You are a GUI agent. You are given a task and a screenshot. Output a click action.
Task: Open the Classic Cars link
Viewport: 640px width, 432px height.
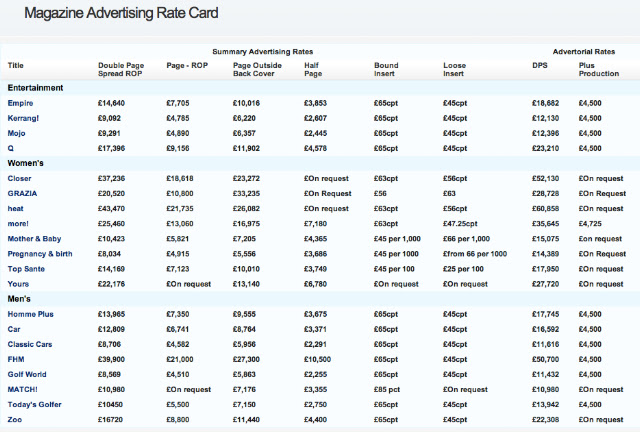(30, 345)
